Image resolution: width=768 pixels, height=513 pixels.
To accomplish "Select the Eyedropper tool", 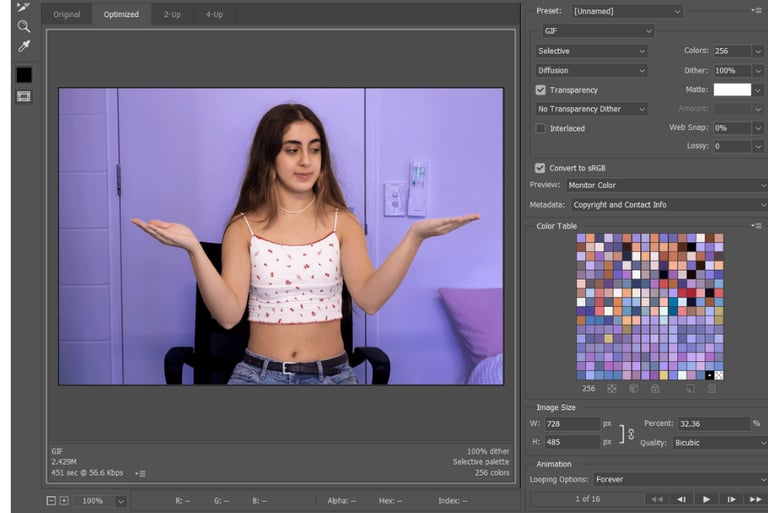I will point(24,47).
